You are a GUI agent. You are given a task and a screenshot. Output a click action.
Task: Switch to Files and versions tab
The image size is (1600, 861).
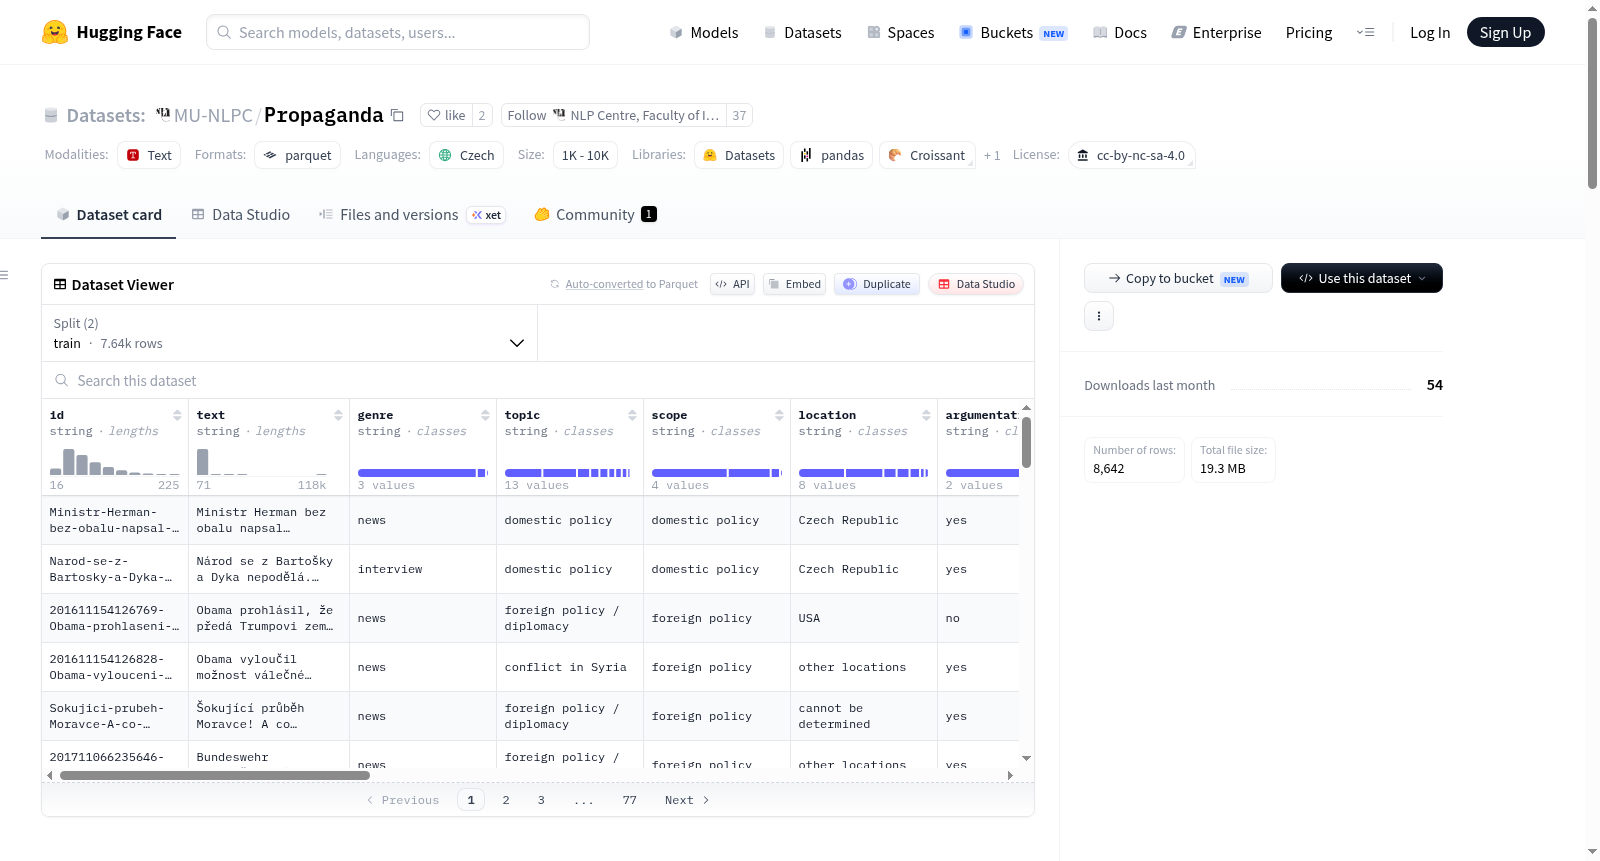tap(412, 214)
